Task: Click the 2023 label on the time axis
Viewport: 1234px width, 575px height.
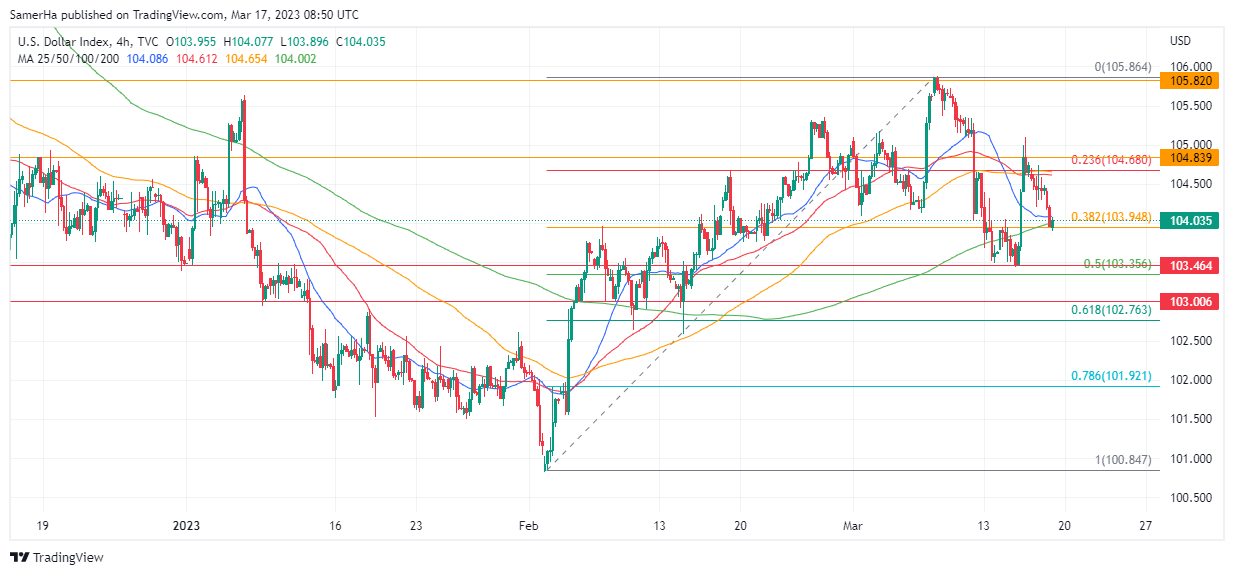Action: [187, 525]
